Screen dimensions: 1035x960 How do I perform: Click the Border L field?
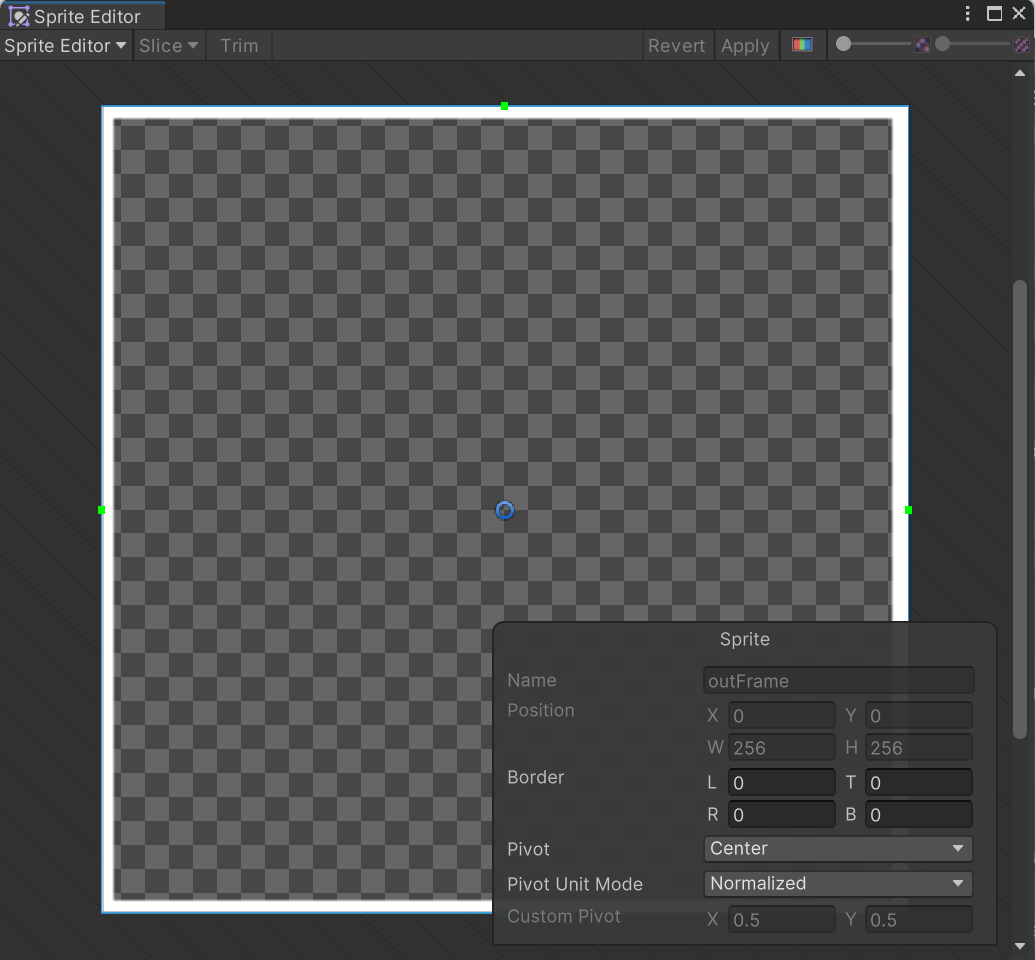click(x=782, y=782)
